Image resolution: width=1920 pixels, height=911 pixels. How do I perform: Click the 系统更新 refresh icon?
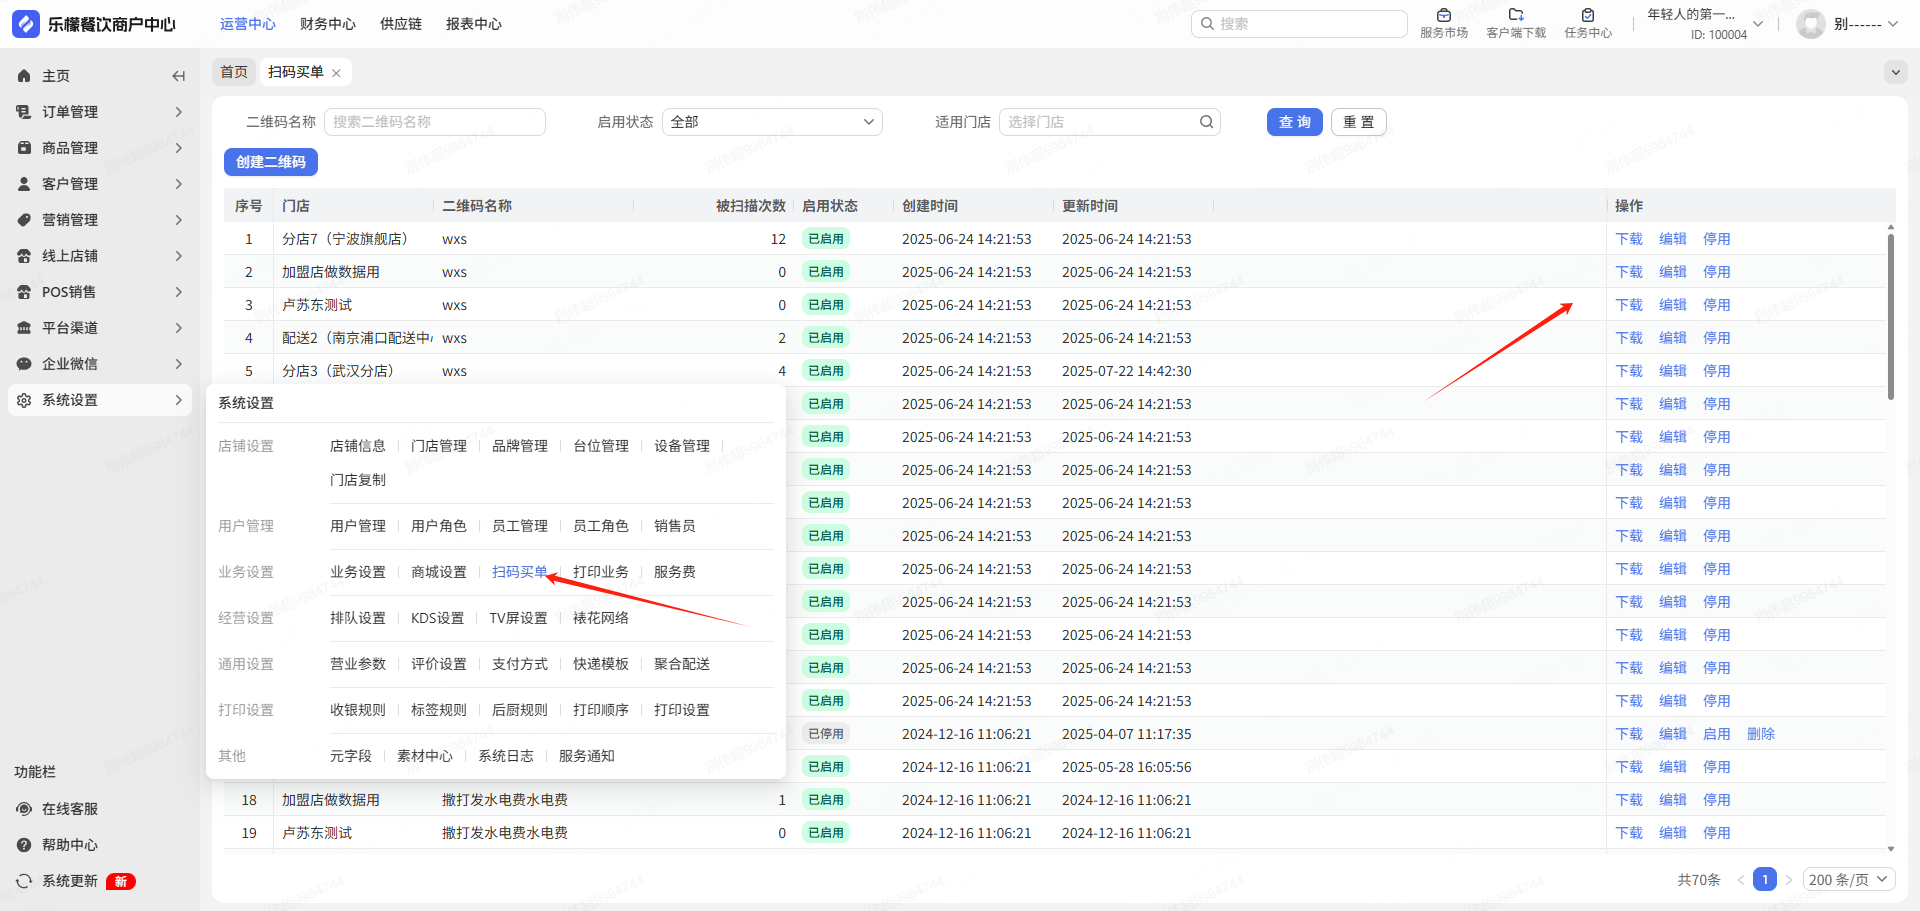pos(24,881)
